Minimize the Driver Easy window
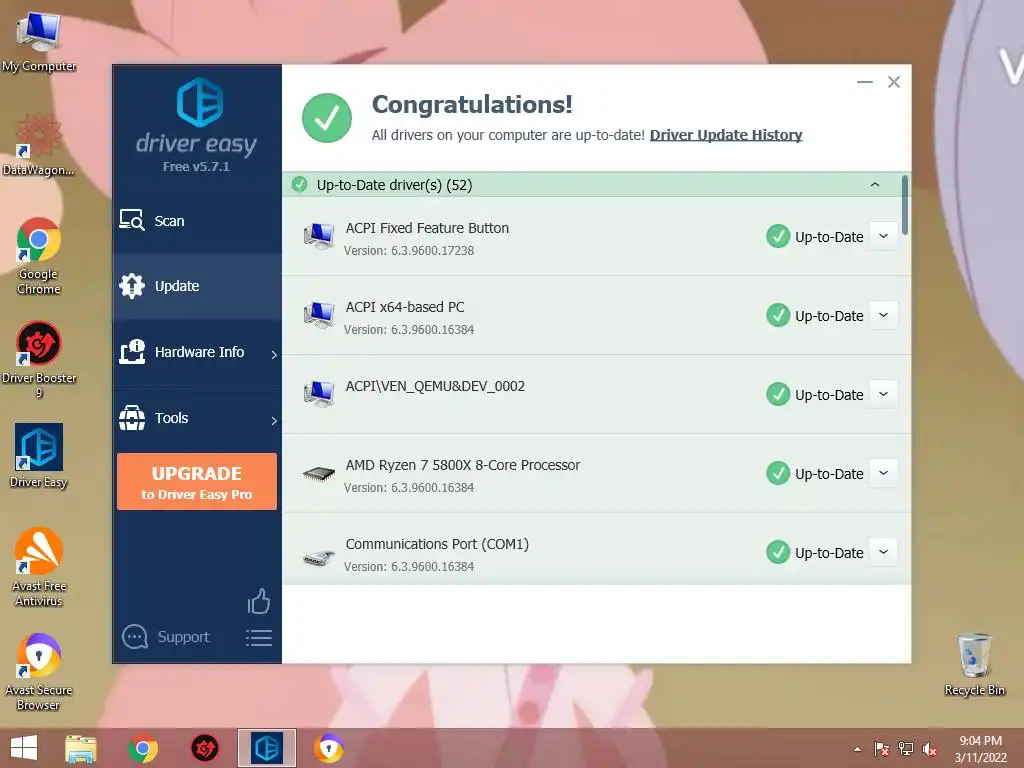 865,82
